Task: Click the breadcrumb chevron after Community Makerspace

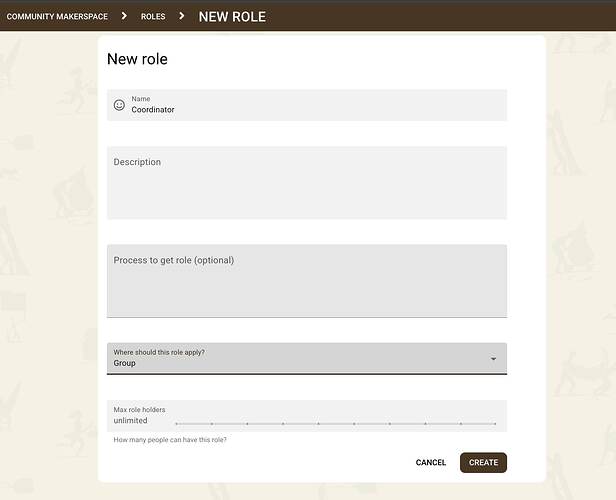Action: point(124,16)
